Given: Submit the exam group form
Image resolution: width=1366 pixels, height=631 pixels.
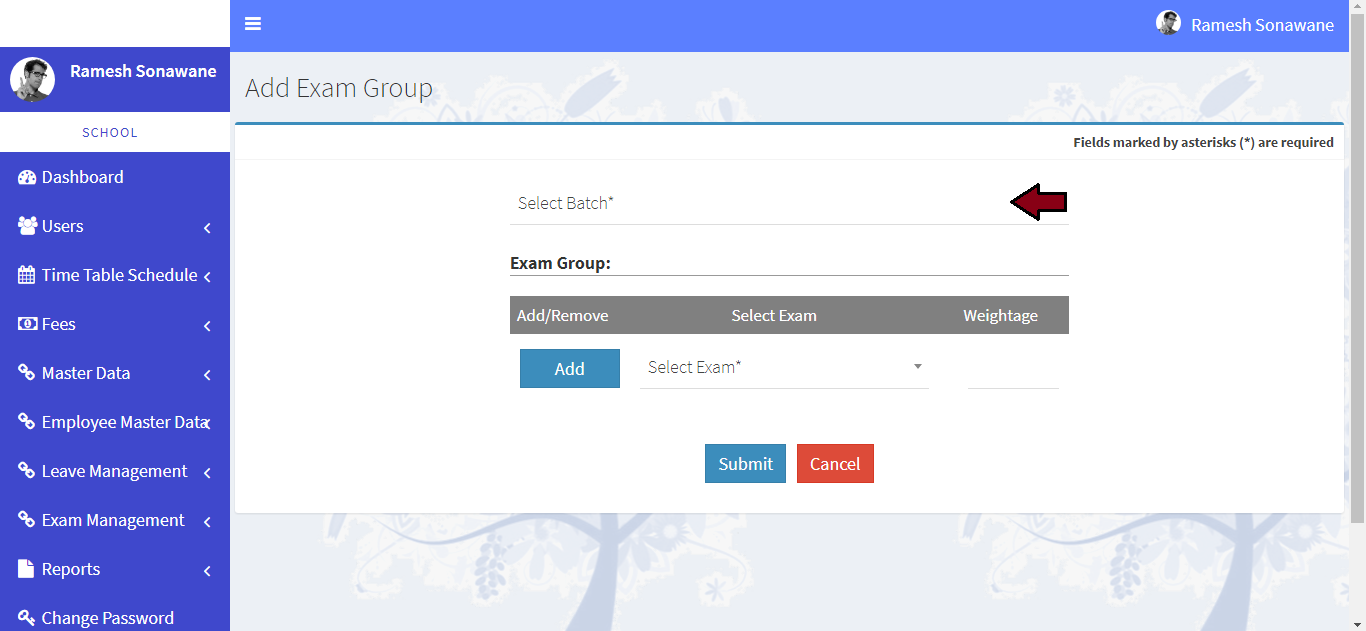Looking at the screenshot, I should pos(745,464).
